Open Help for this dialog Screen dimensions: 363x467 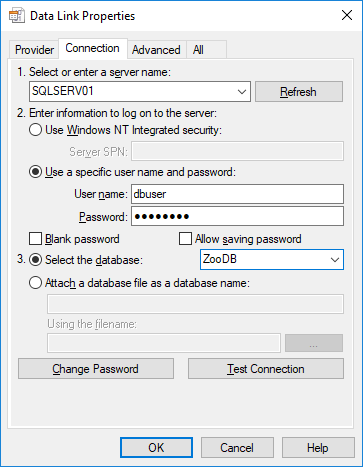coord(318,448)
